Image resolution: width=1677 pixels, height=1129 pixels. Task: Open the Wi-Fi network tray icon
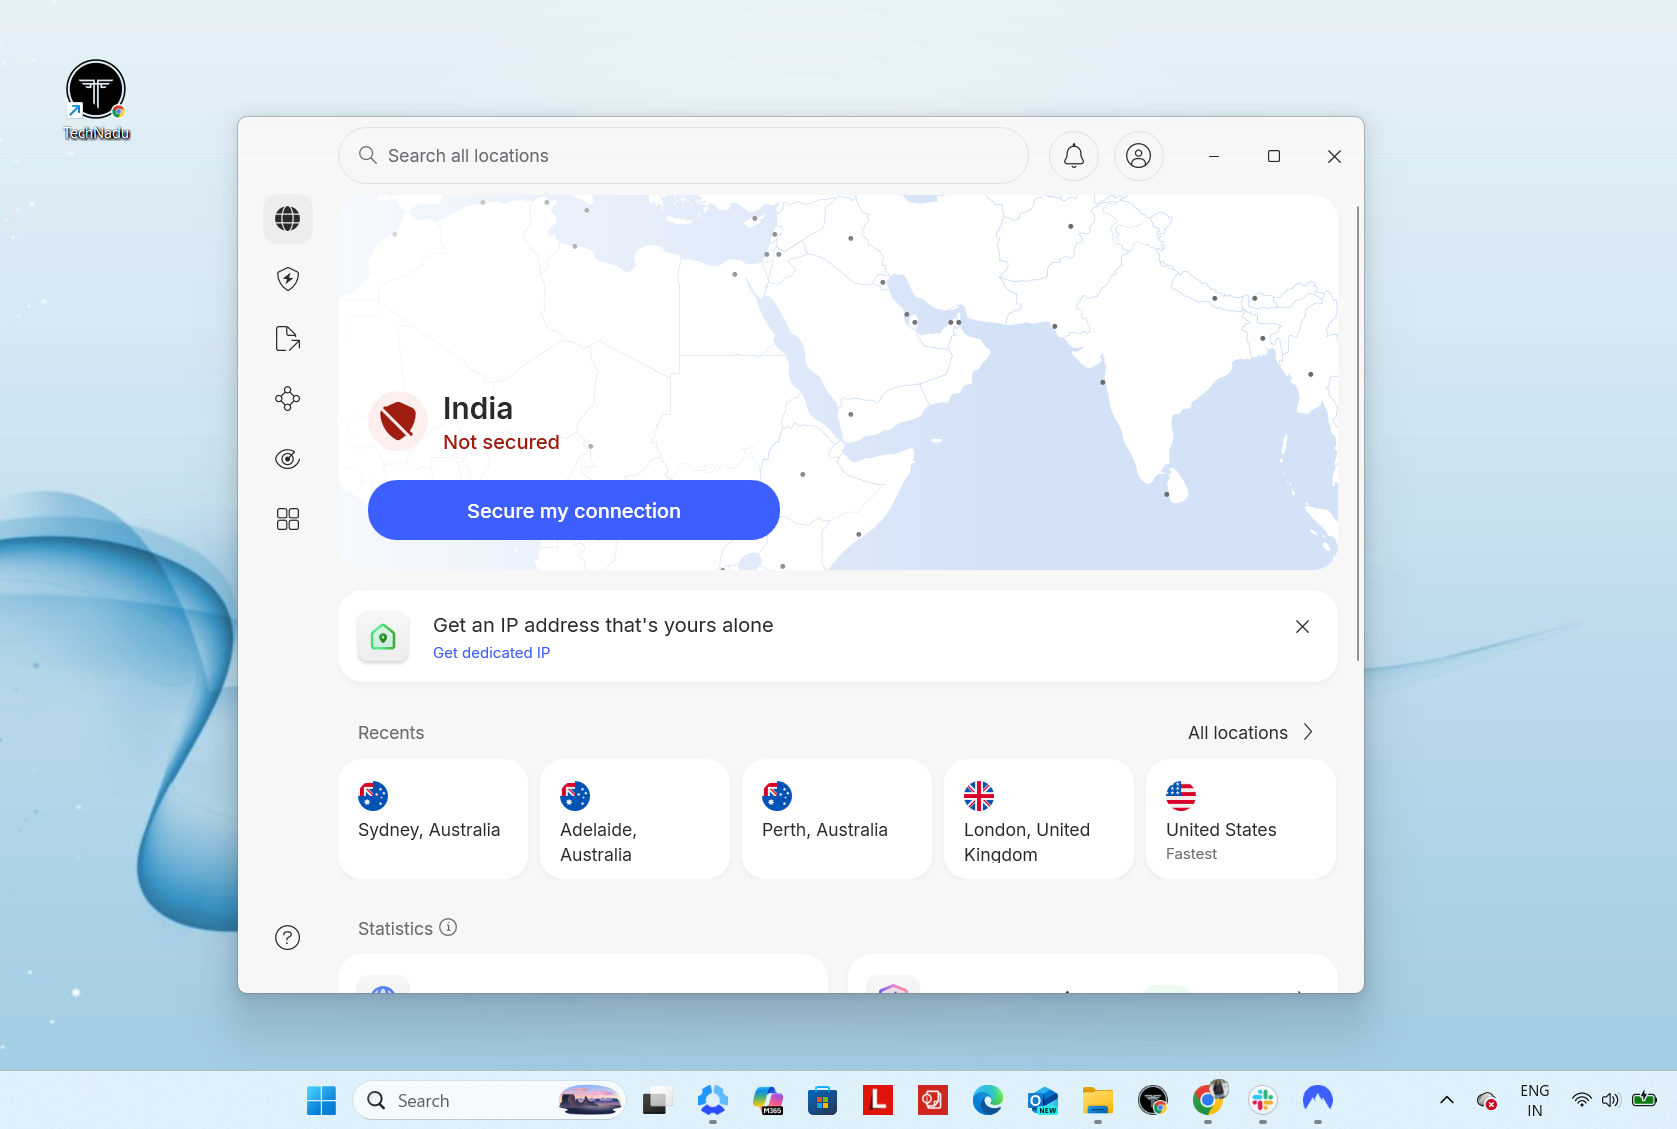click(1582, 1100)
